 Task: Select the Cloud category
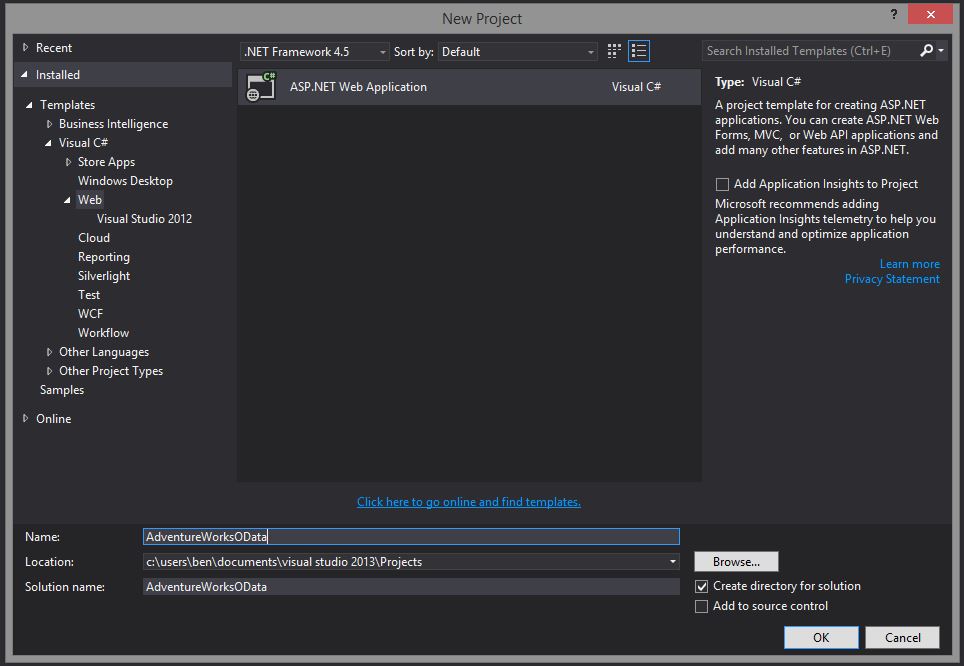[x=94, y=238]
